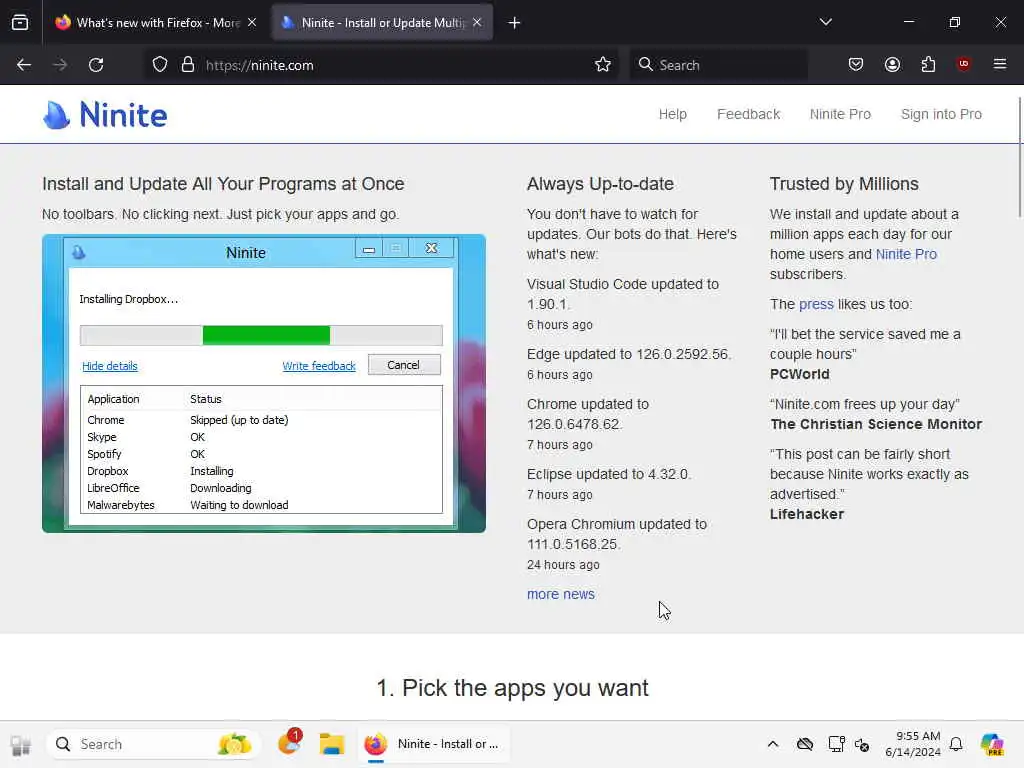This screenshot has width=1024, height=768.
Task: View site security padlock info
Action: click(x=188, y=65)
